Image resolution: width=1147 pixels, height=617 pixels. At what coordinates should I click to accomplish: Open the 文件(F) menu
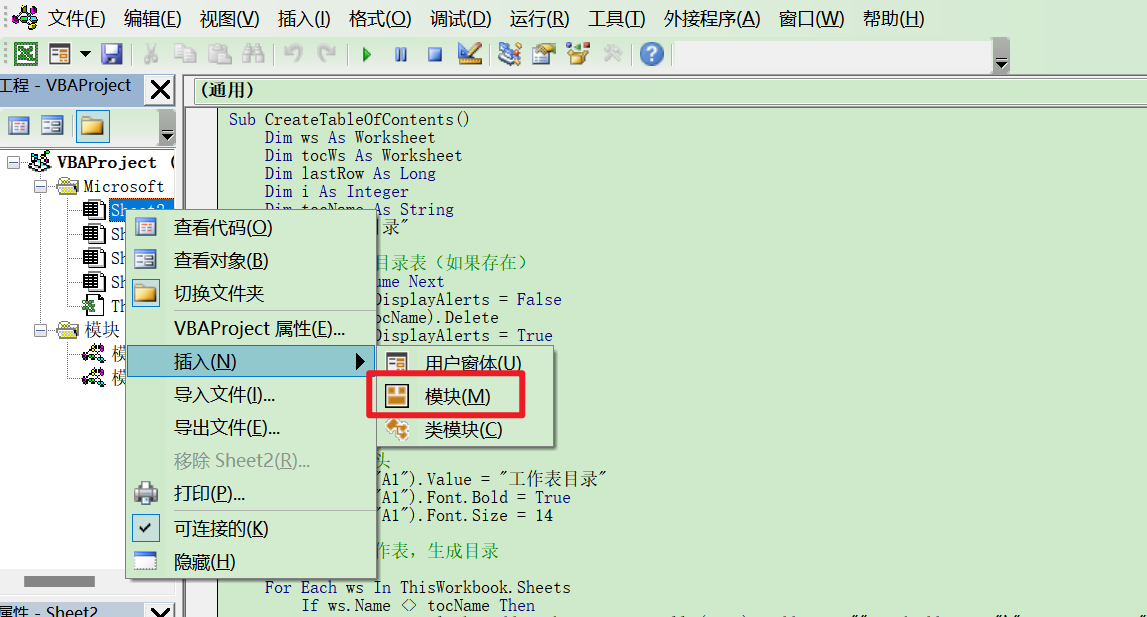coord(77,18)
